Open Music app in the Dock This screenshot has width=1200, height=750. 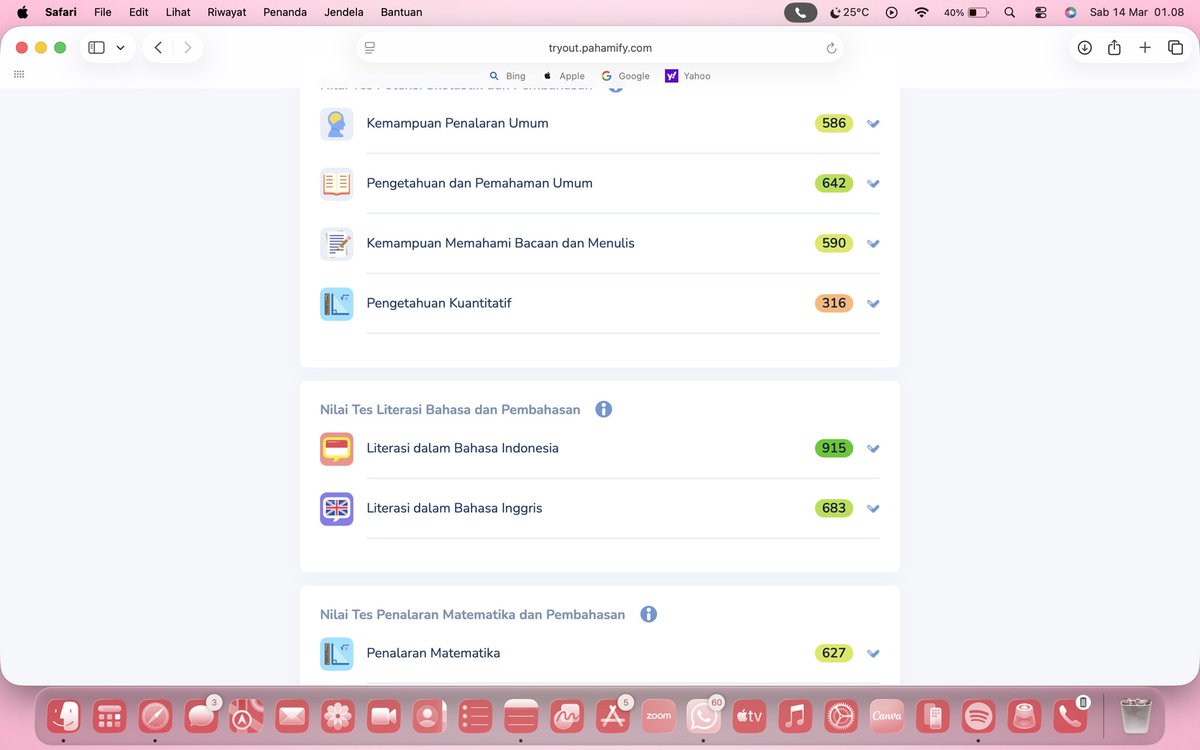795,716
